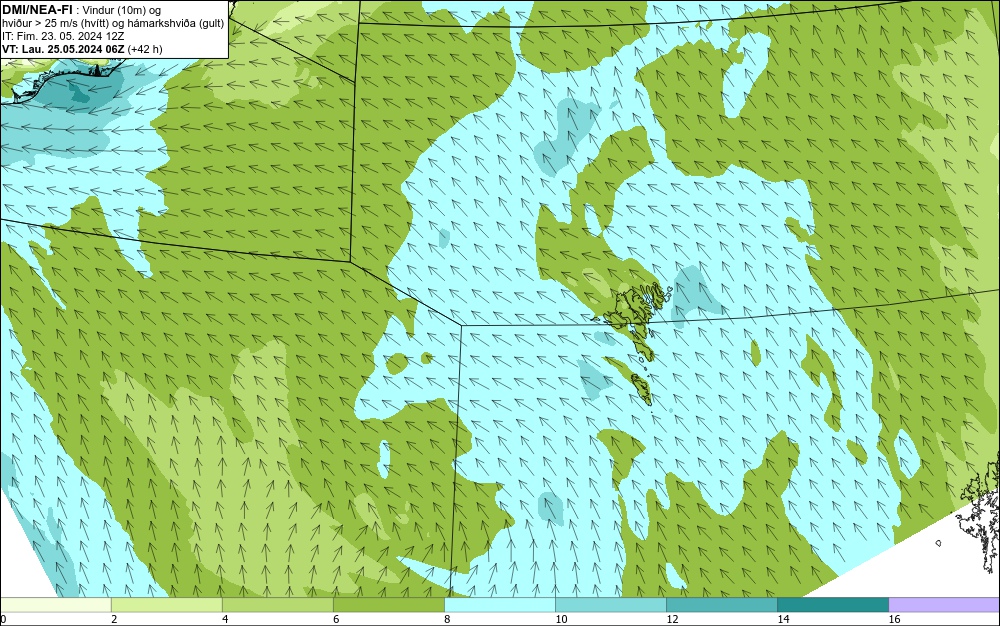Click the legend scale label "12"
This screenshot has width=1000, height=626.
tap(672, 619)
